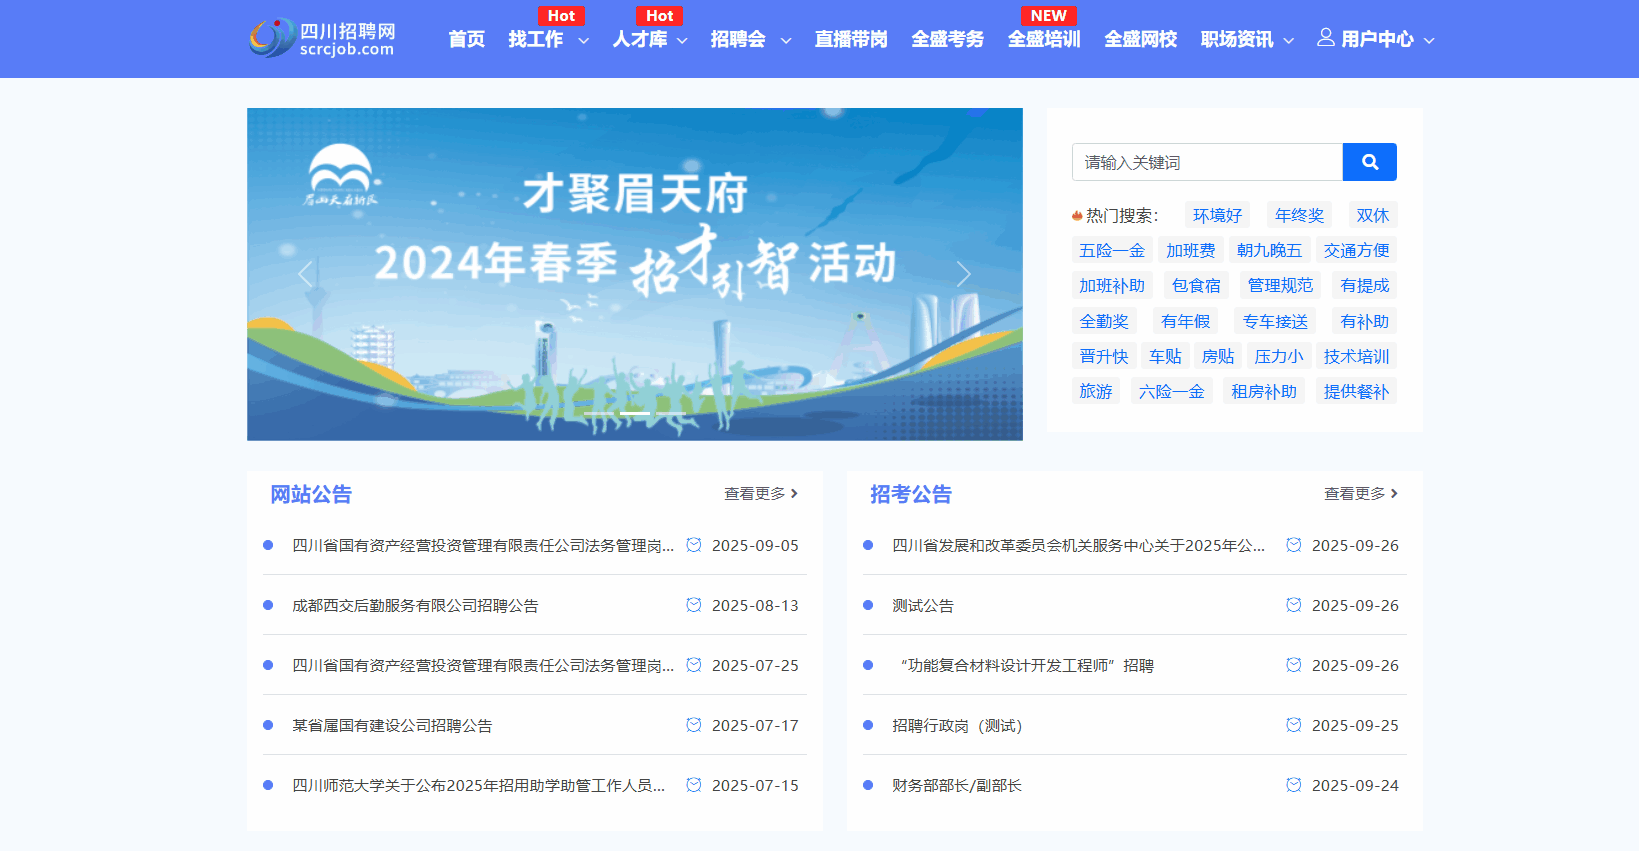The height and width of the screenshot is (851, 1639).
Task: Go to the next carousel slide arrow
Action: click(x=963, y=274)
